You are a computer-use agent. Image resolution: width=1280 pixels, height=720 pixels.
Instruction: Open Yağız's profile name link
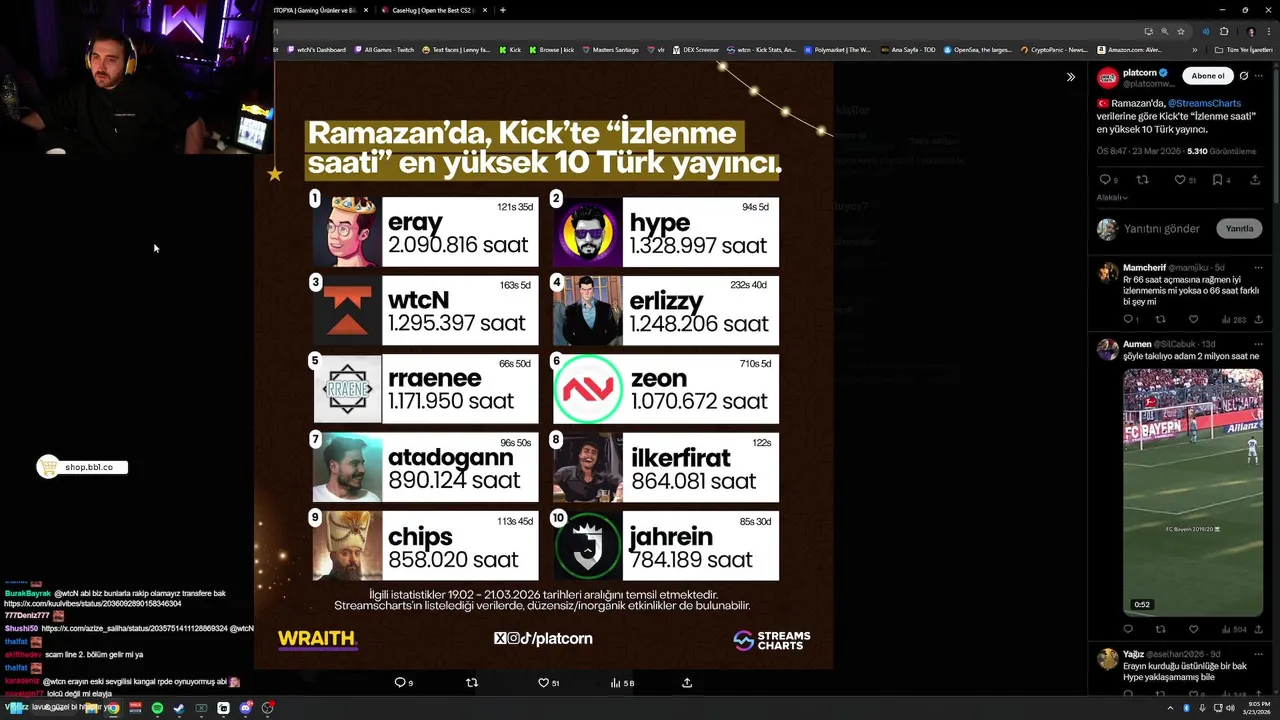1134,654
